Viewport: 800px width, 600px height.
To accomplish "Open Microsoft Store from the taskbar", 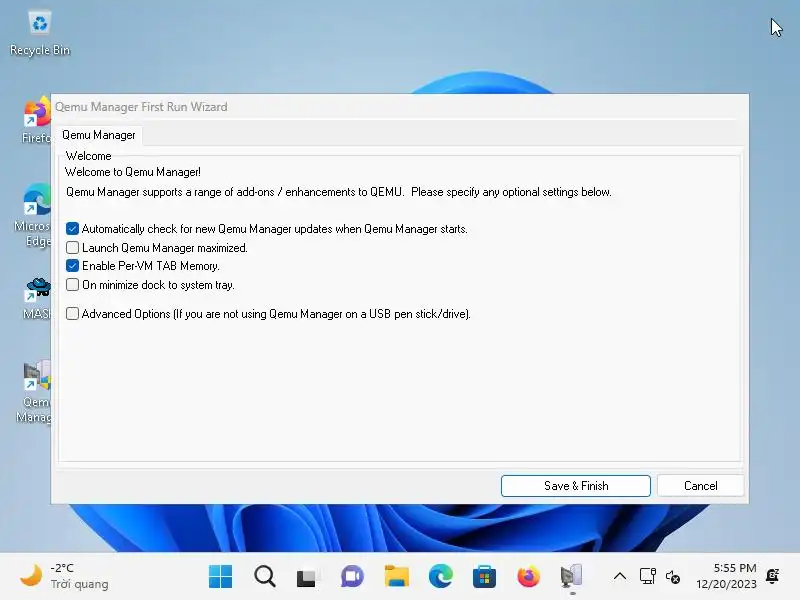I will pyautogui.click(x=484, y=577).
